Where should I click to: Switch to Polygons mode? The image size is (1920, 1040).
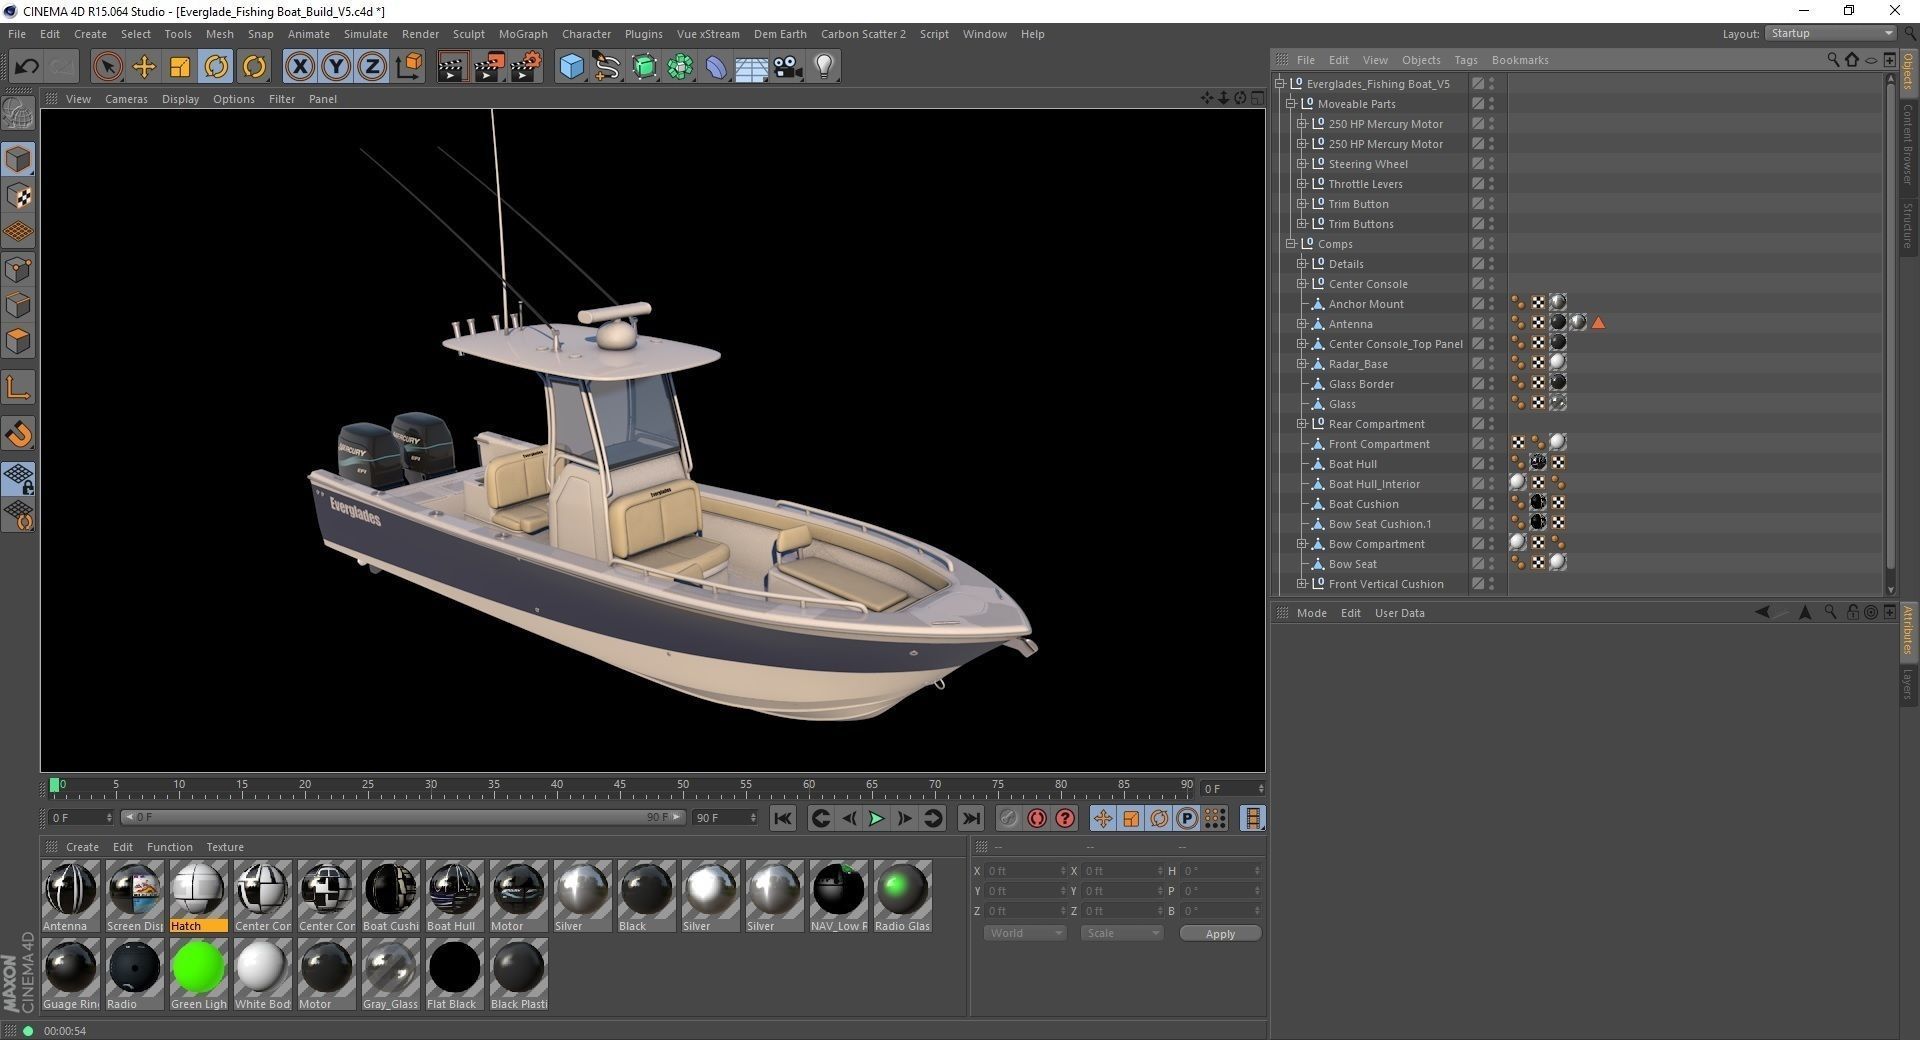(x=18, y=341)
